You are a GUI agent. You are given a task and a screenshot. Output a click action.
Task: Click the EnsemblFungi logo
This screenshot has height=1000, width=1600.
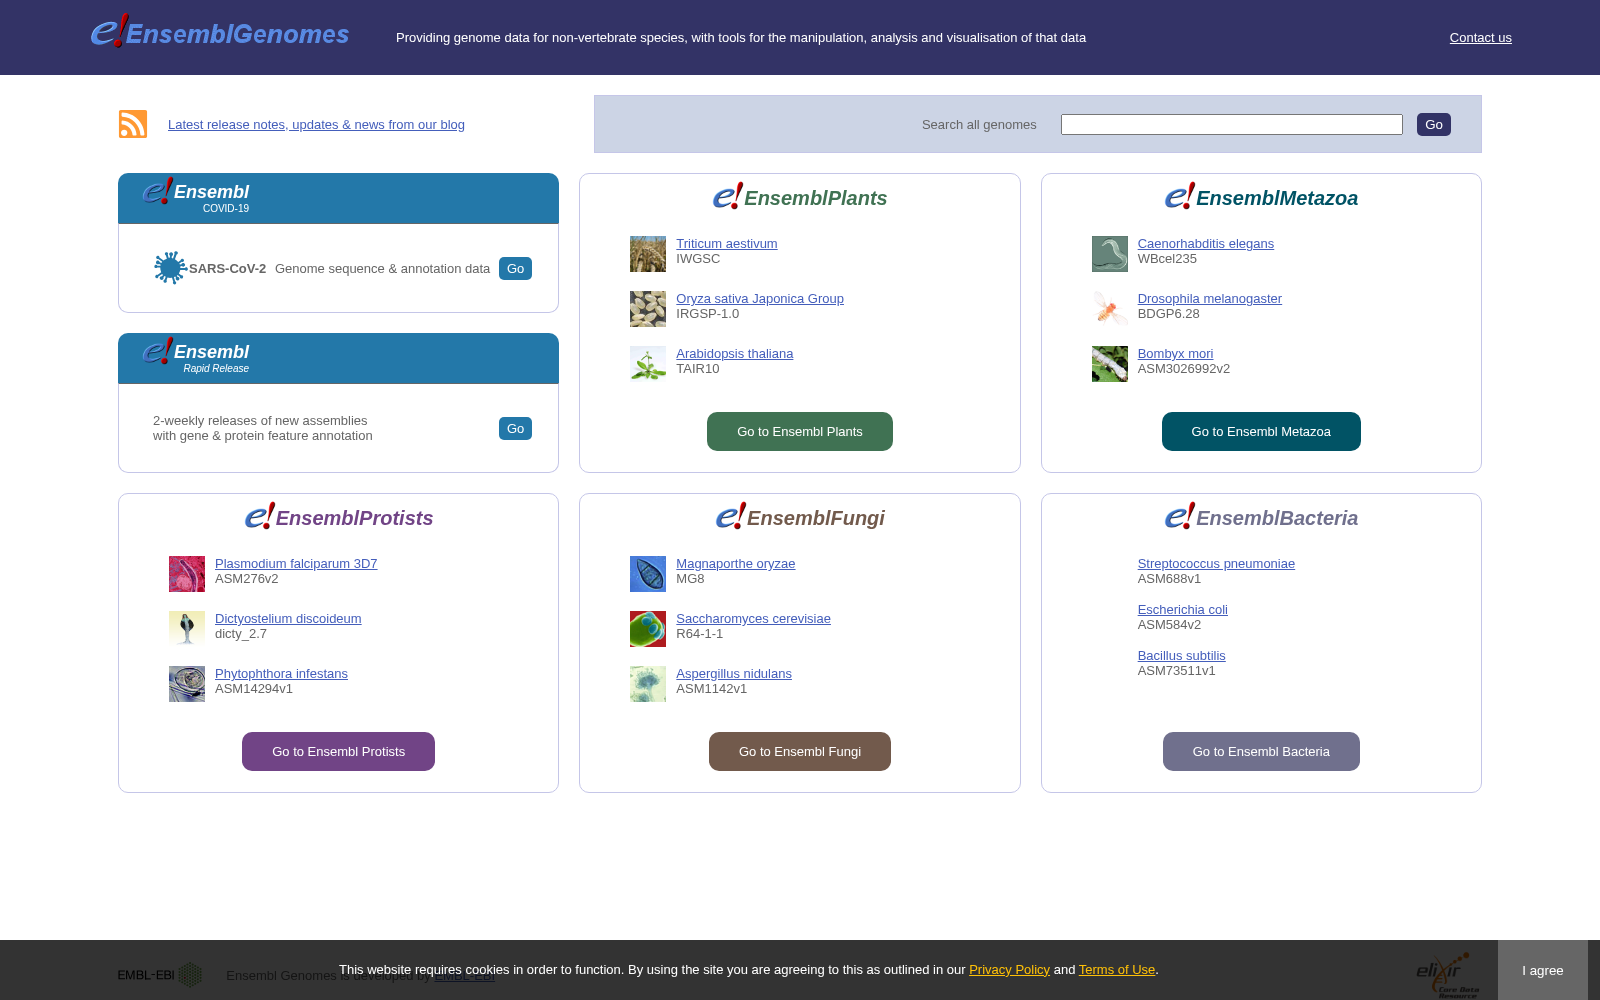point(800,517)
